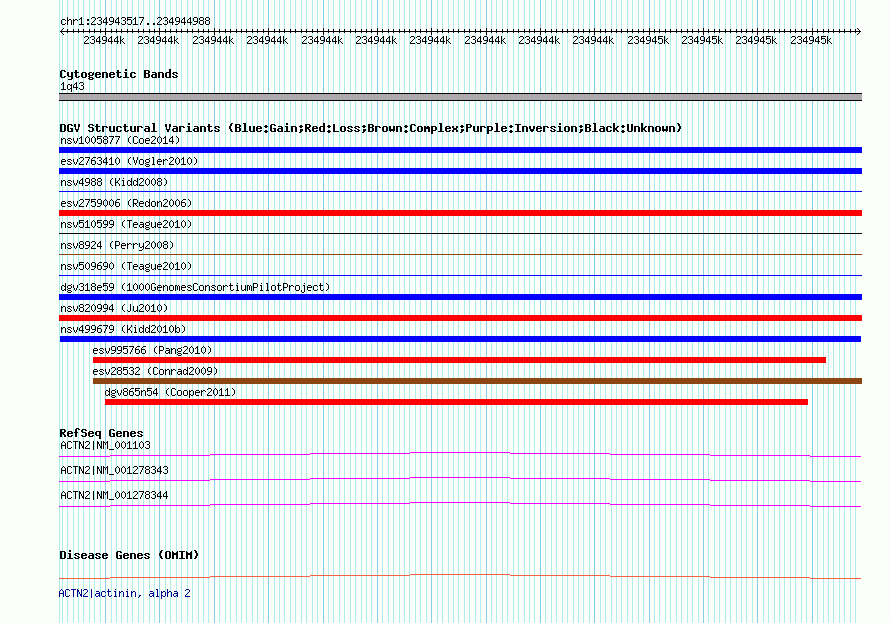890x623 pixels.
Task: Open variant nsv499679 (Kidd2010b) label
Action: coord(123,329)
